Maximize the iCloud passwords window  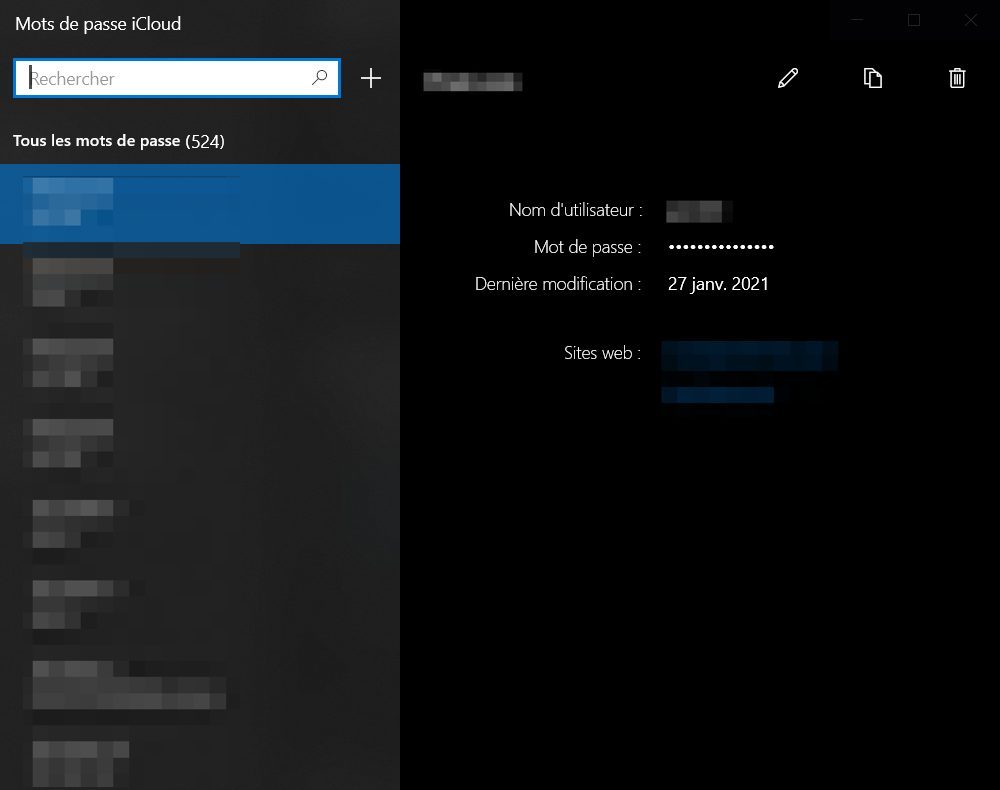913,20
